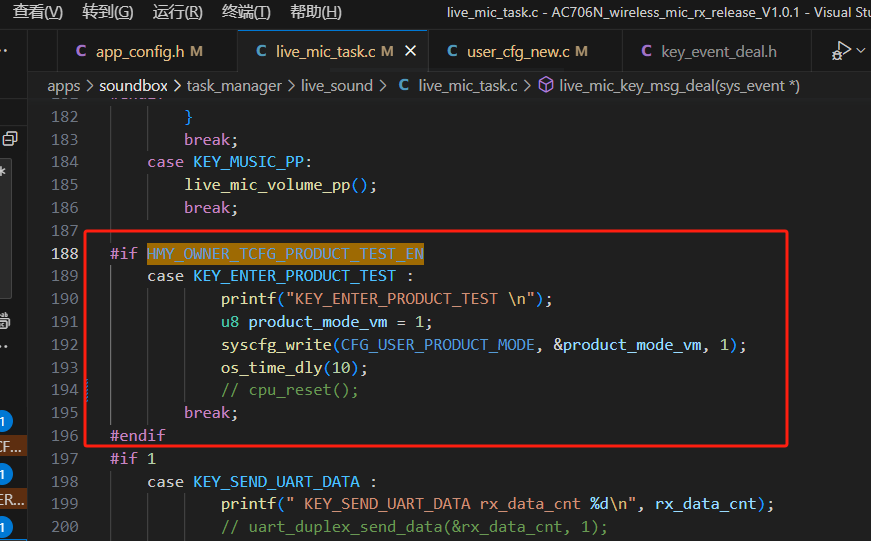The height and width of the screenshot is (541, 871).
Task: Click KEY_SEND_UART_DATA case label
Action: (x=276, y=482)
